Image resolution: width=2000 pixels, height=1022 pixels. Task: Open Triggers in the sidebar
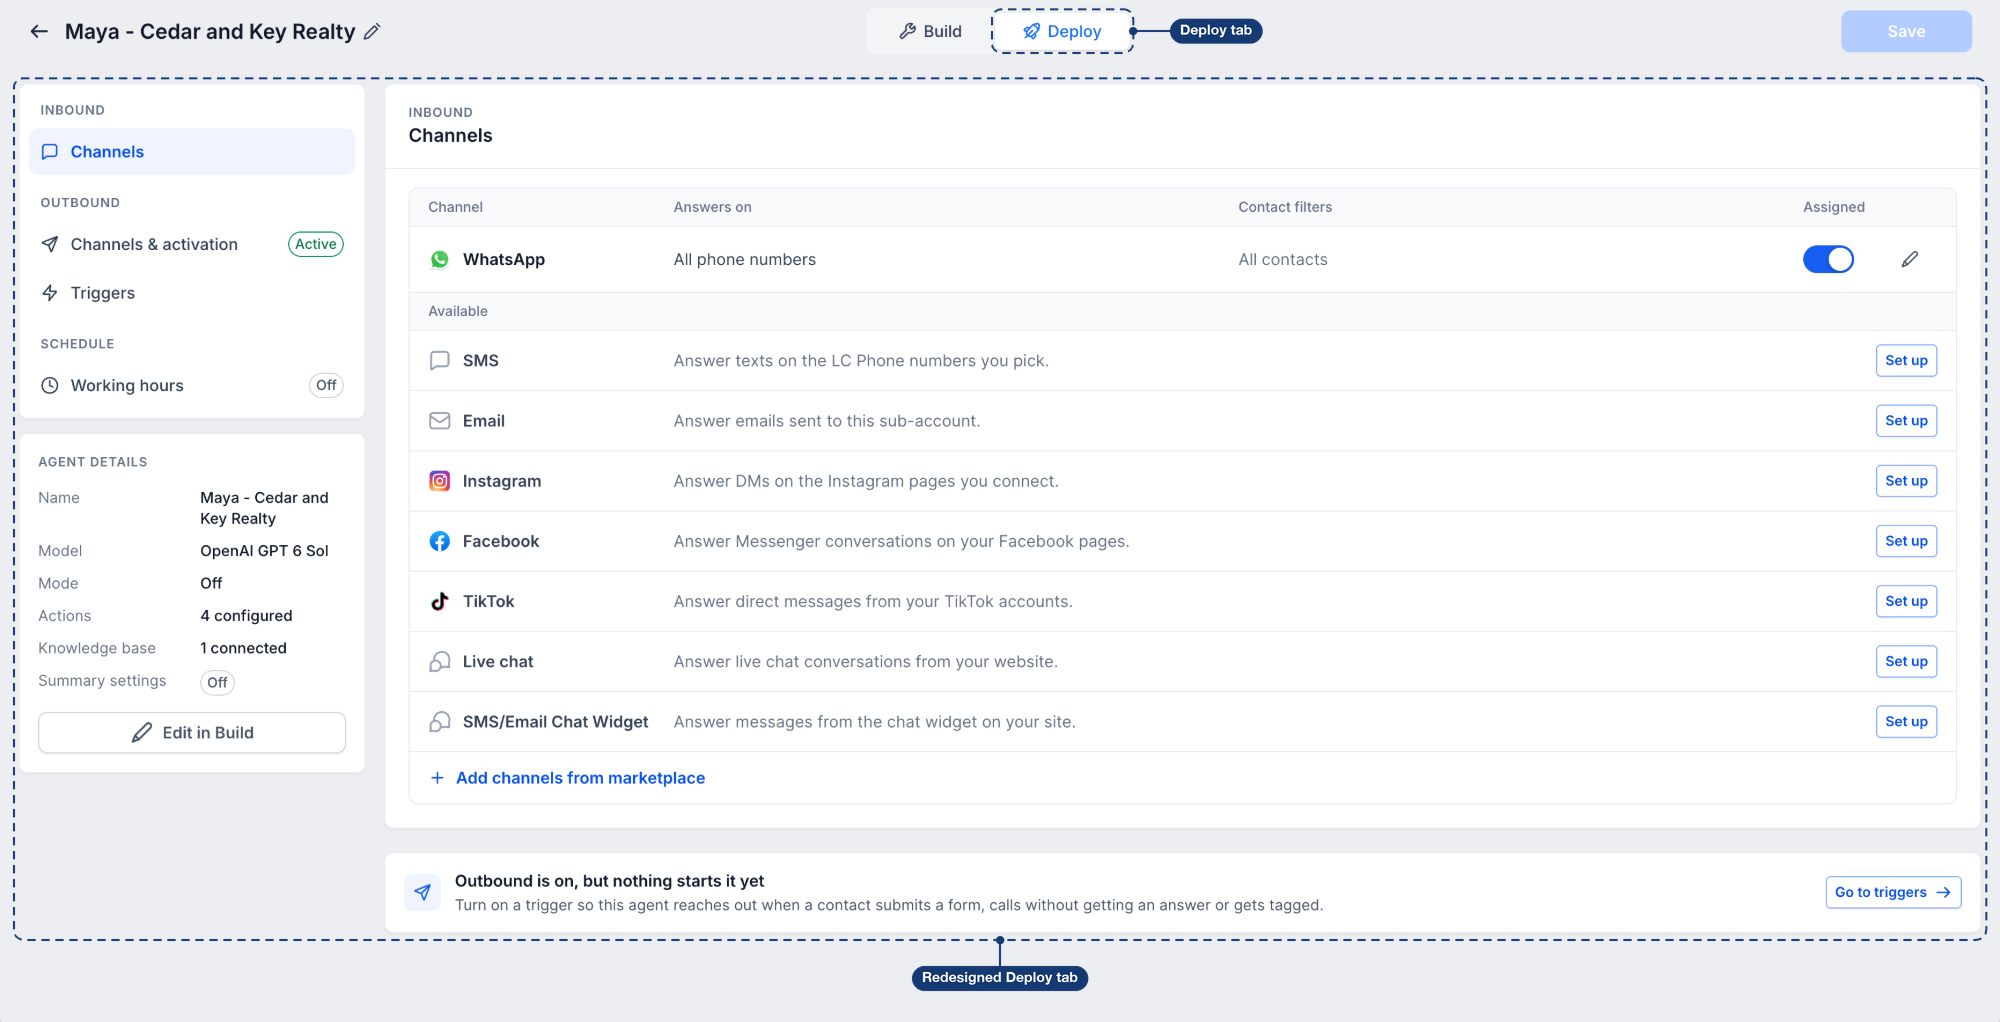pyautogui.click(x=192, y=293)
